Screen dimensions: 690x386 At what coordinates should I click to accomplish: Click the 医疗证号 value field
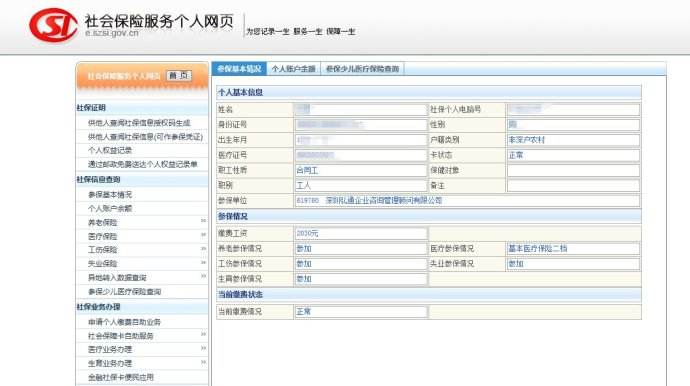(x=360, y=155)
